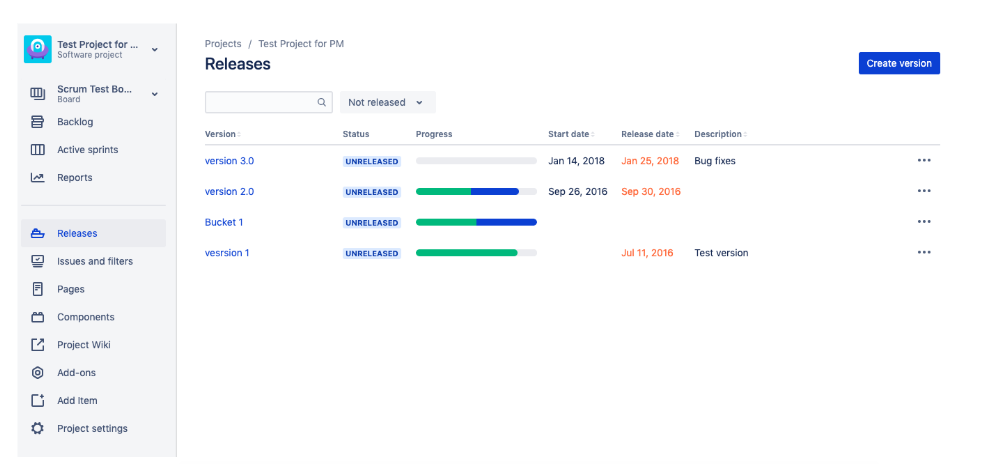Click version 2.0 progress bar
This screenshot has width=1002, height=464.
[476, 192]
